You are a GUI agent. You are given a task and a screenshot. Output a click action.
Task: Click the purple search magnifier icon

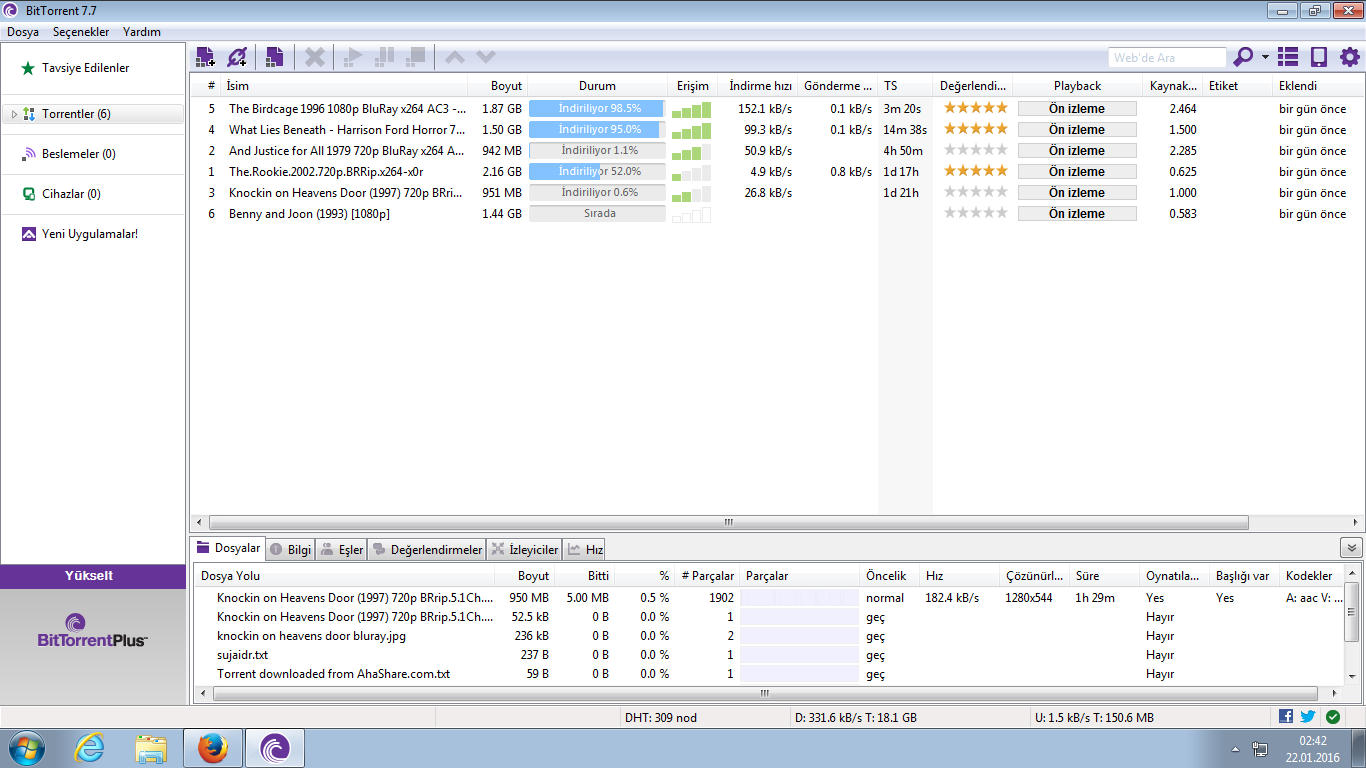tap(1243, 57)
